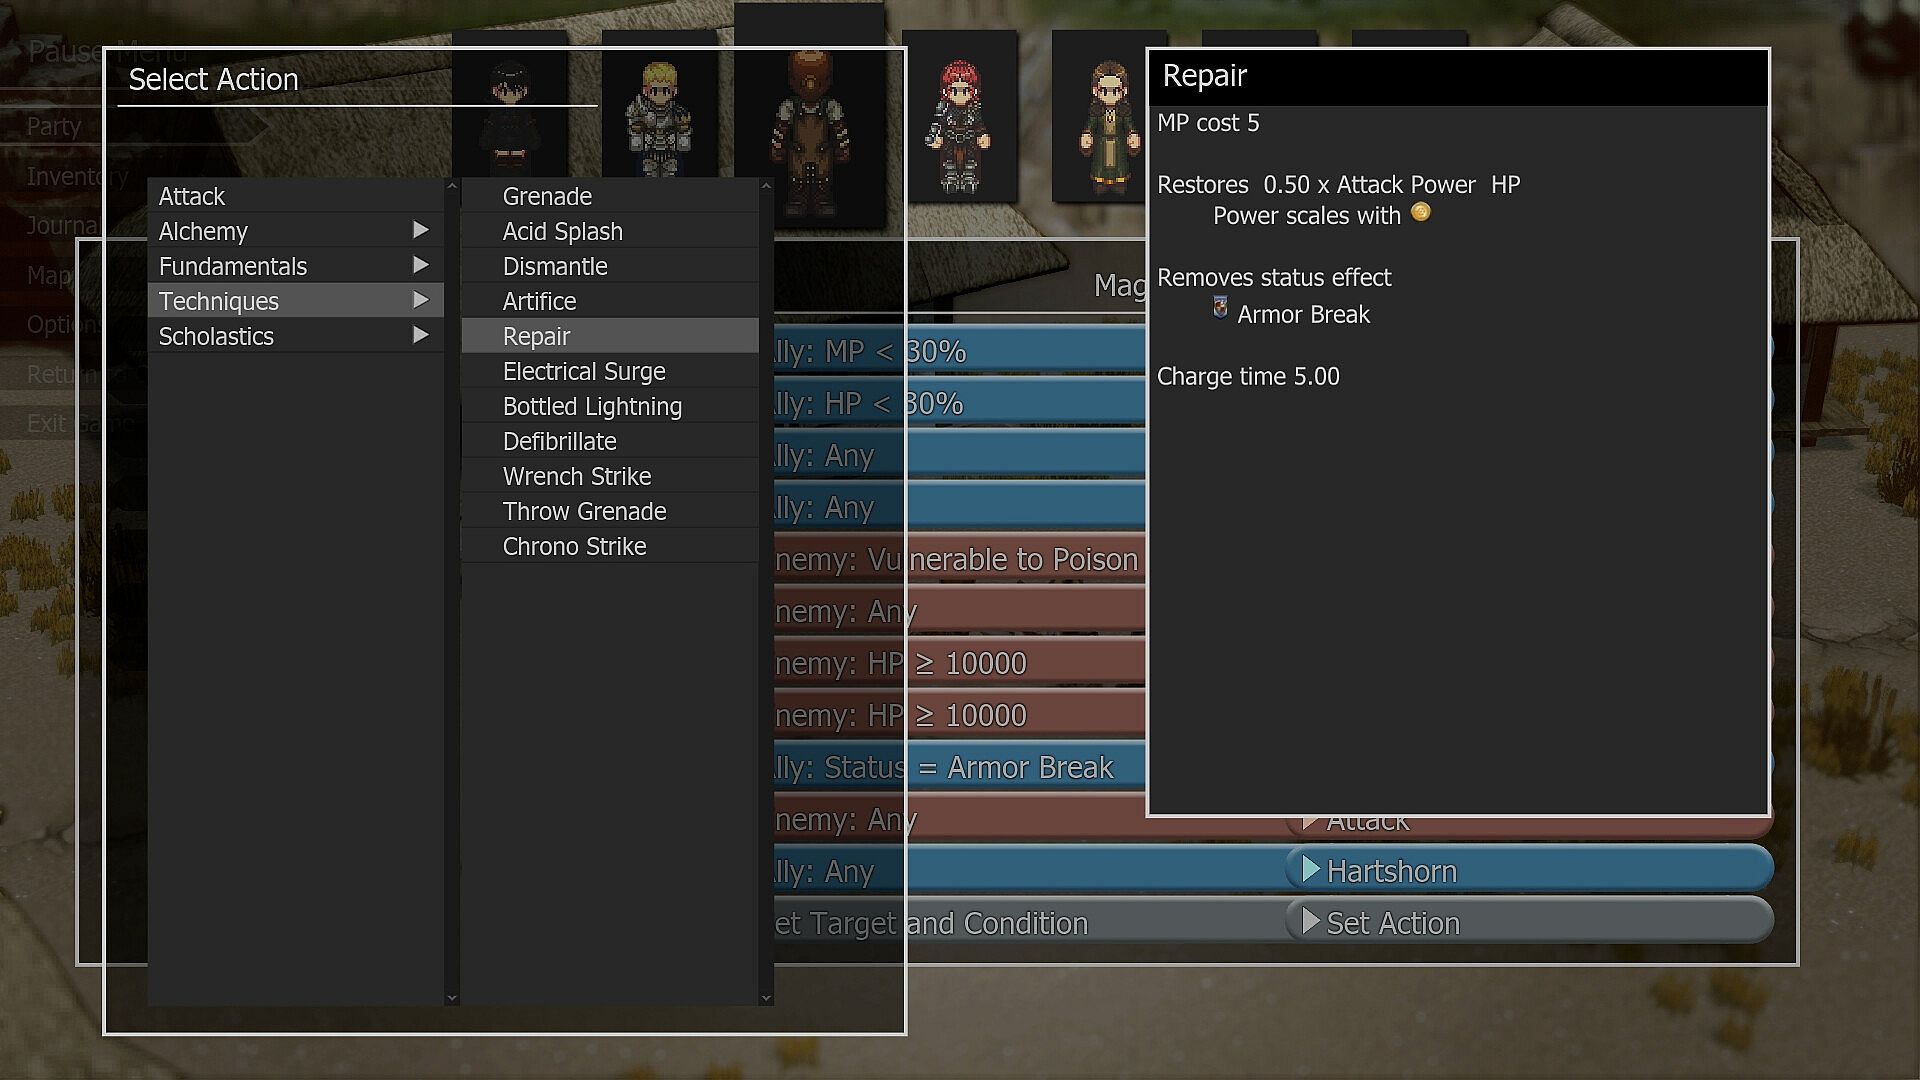Click the Hartshorn action arrow icon
Screen dimensions: 1920x1080
pos(1310,870)
